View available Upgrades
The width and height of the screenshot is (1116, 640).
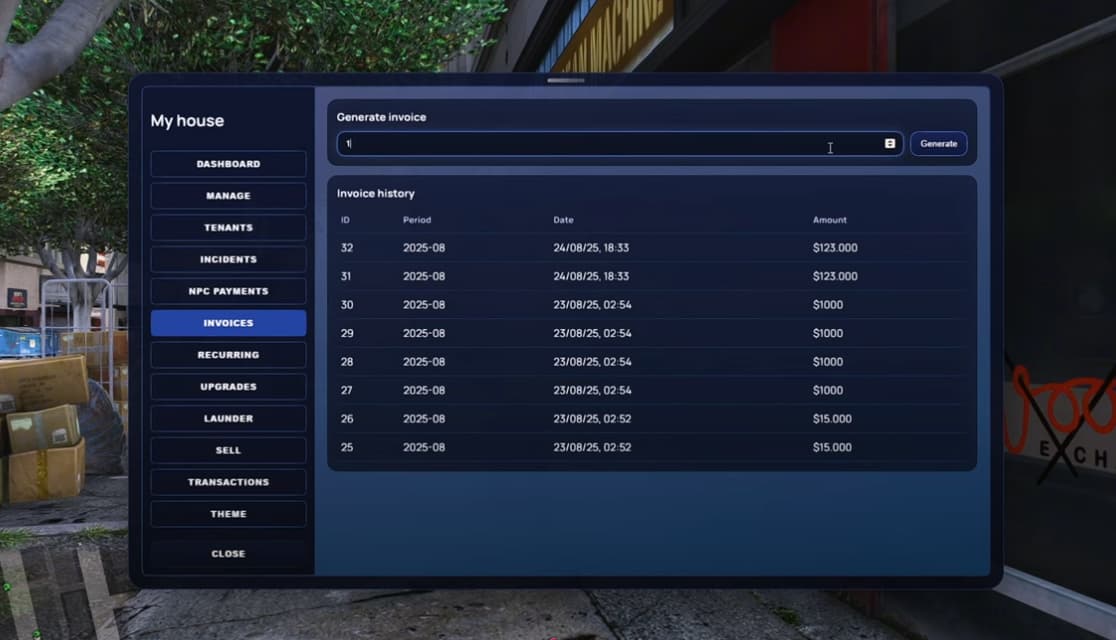228,386
